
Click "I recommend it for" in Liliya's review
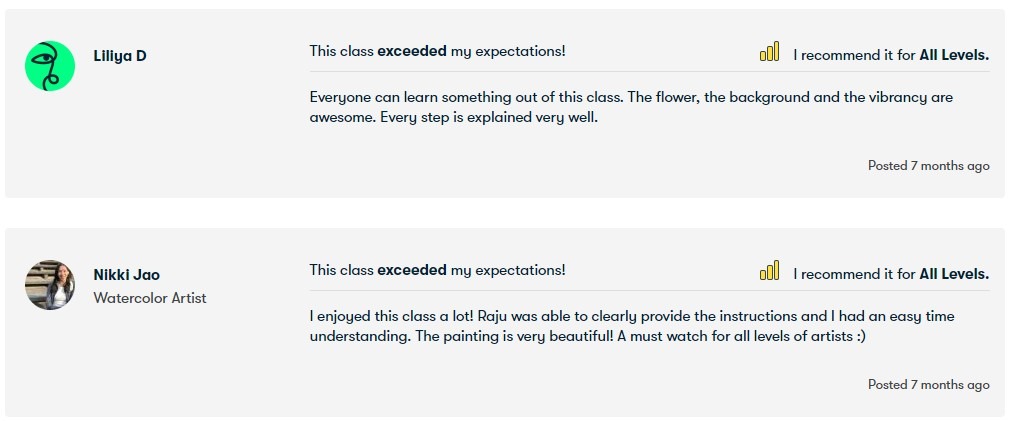coord(854,55)
